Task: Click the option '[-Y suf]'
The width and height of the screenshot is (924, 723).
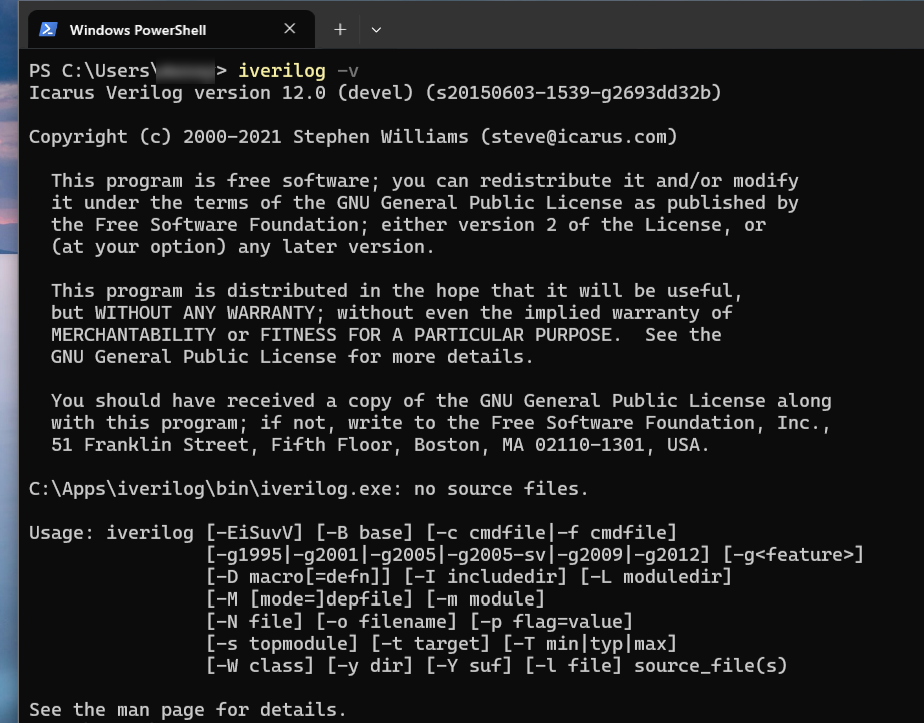Action: (x=468, y=666)
